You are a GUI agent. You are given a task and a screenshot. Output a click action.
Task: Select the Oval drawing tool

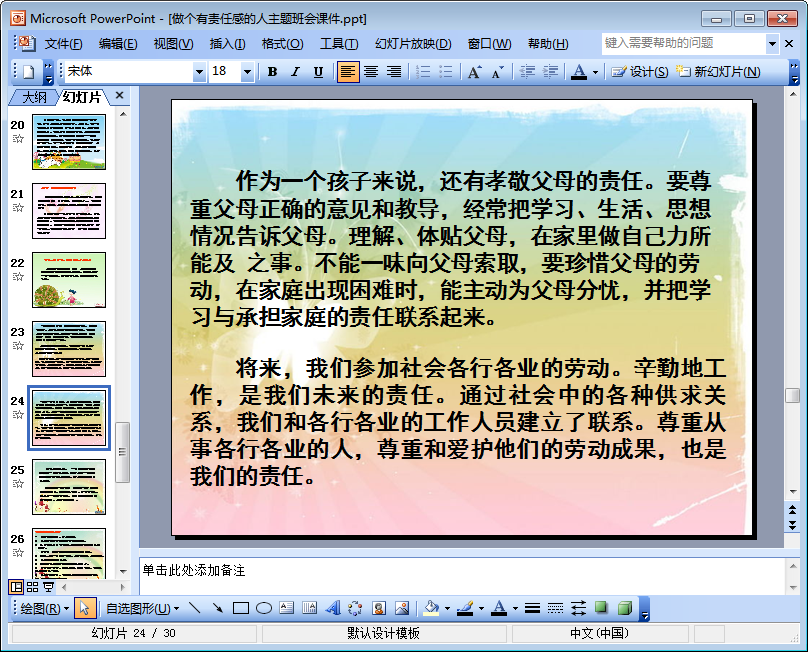point(264,608)
